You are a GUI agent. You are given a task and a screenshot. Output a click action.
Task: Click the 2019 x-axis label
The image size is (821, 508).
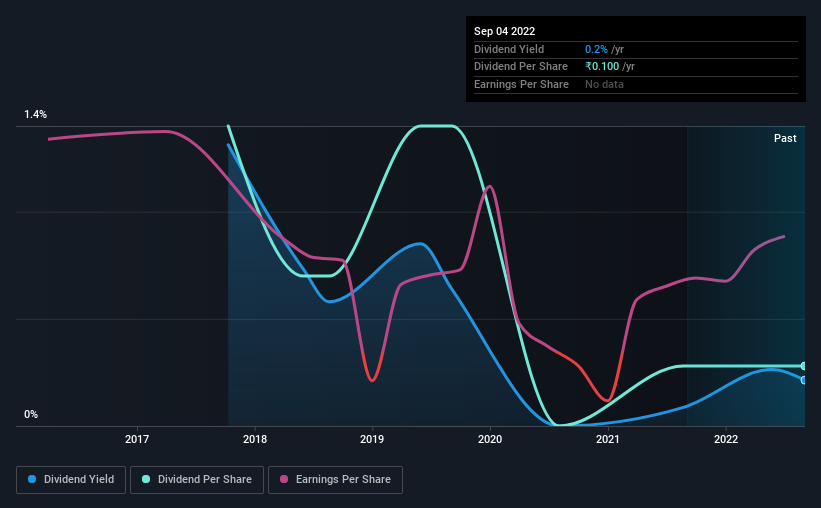[372, 439]
